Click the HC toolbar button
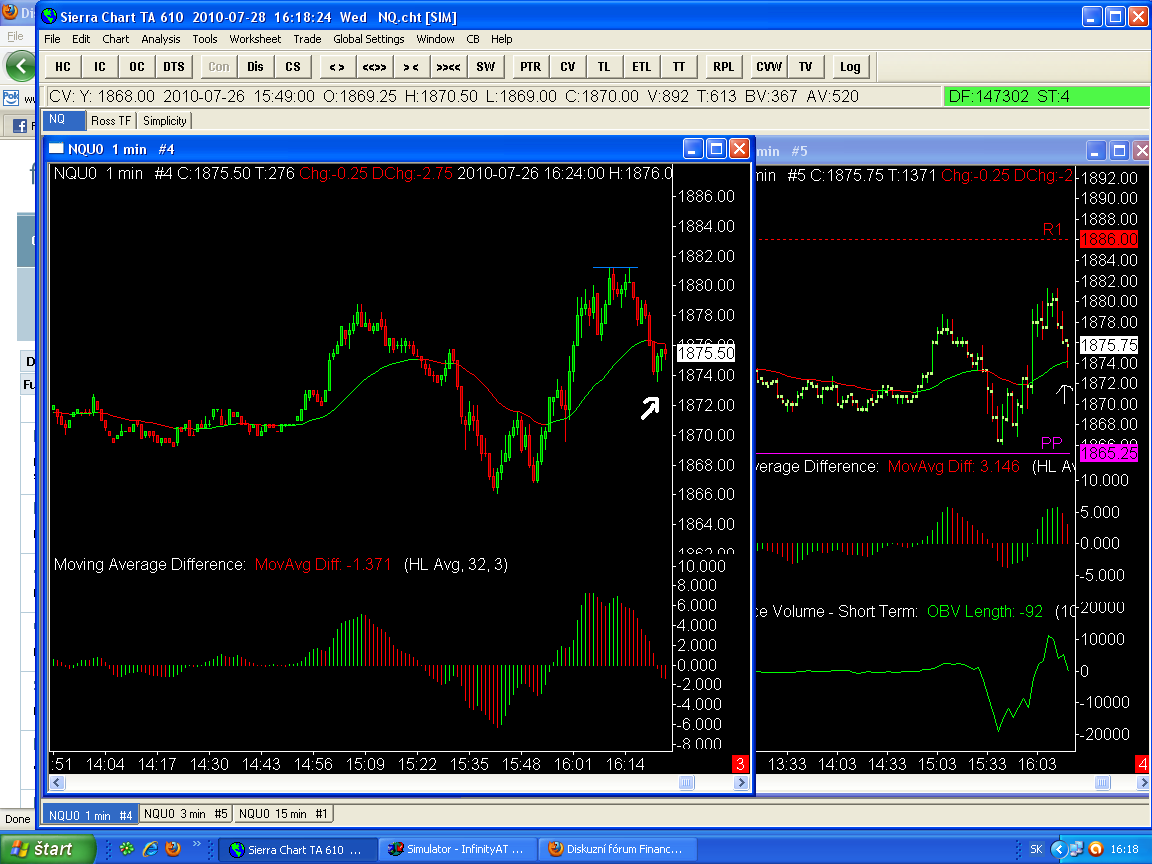The width and height of the screenshot is (1152, 864). coord(63,67)
